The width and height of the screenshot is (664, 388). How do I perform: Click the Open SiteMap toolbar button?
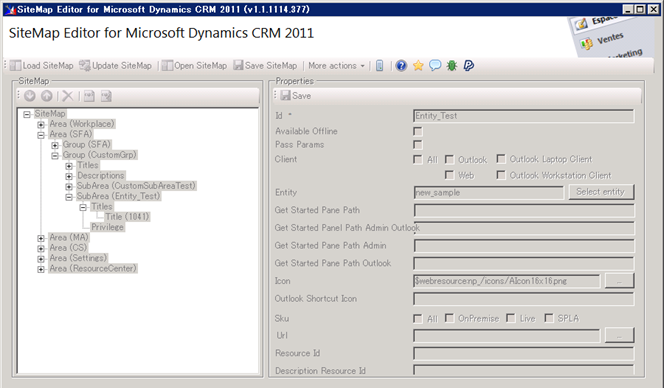coord(194,66)
